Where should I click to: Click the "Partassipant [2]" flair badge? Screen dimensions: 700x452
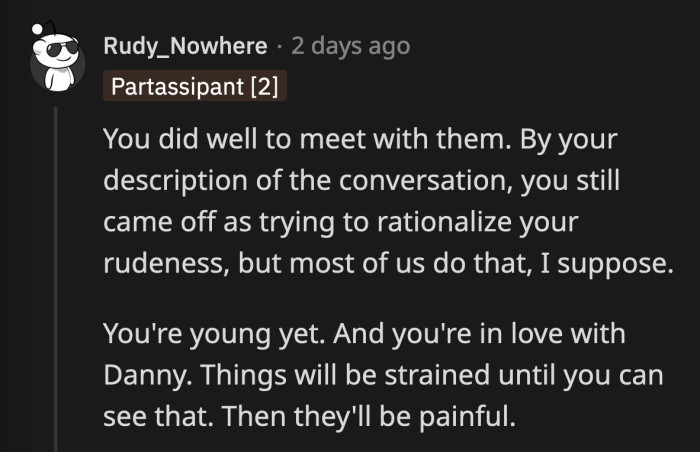[195, 86]
